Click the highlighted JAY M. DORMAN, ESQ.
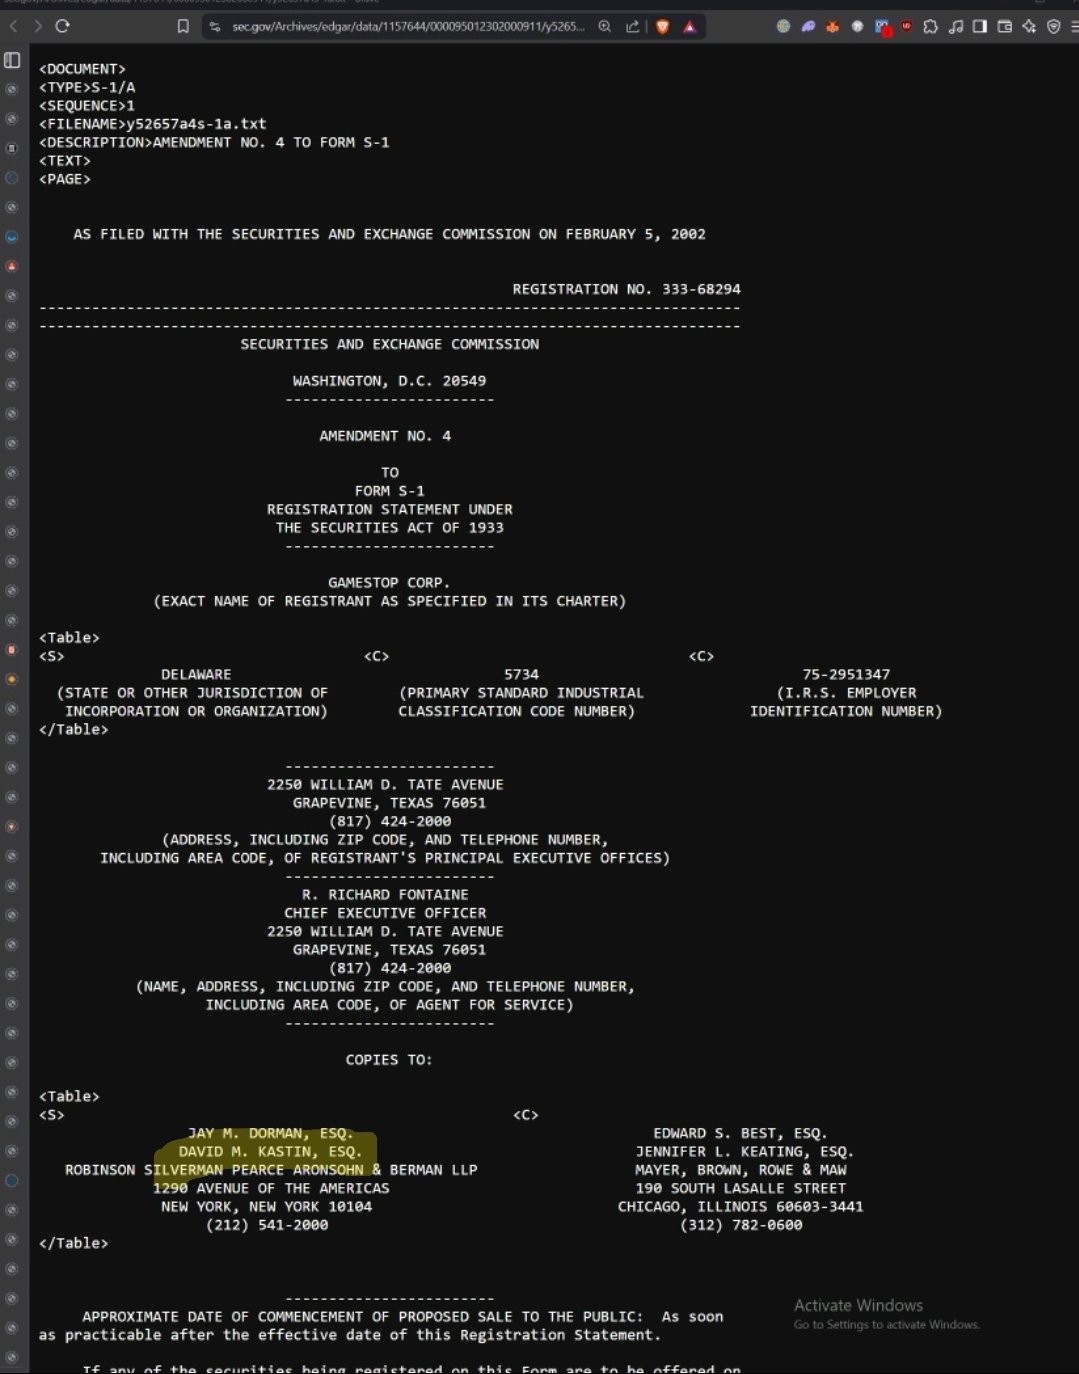The image size is (1079, 1374). [271, 1133]
